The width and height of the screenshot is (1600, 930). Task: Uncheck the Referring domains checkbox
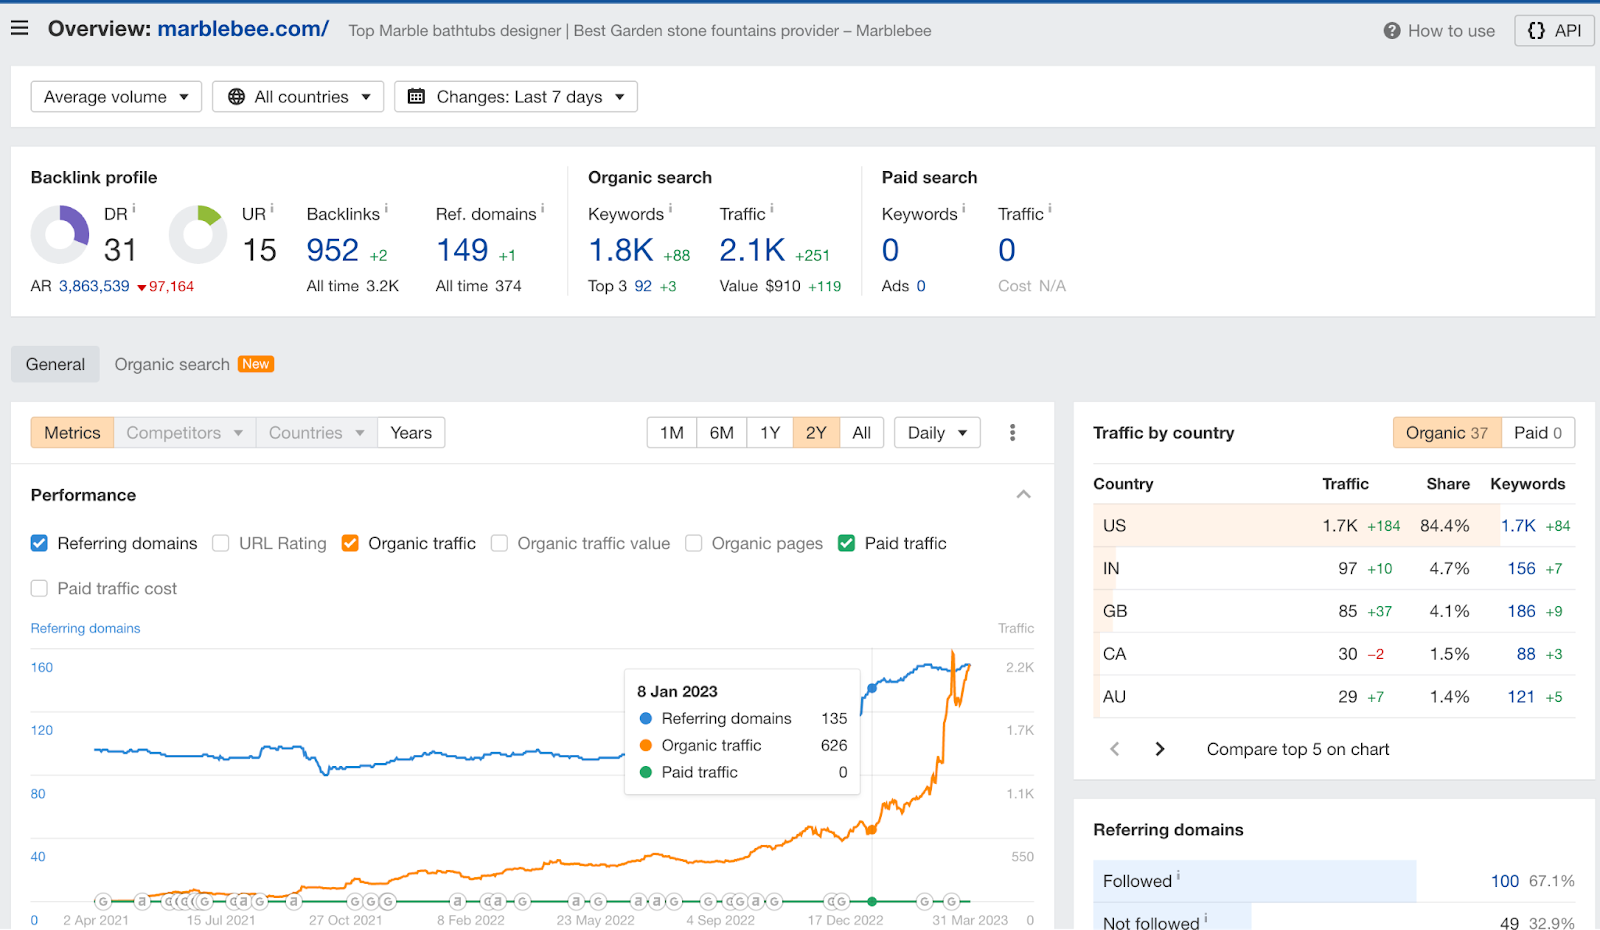pyautogui.click(x=39, y=543)
